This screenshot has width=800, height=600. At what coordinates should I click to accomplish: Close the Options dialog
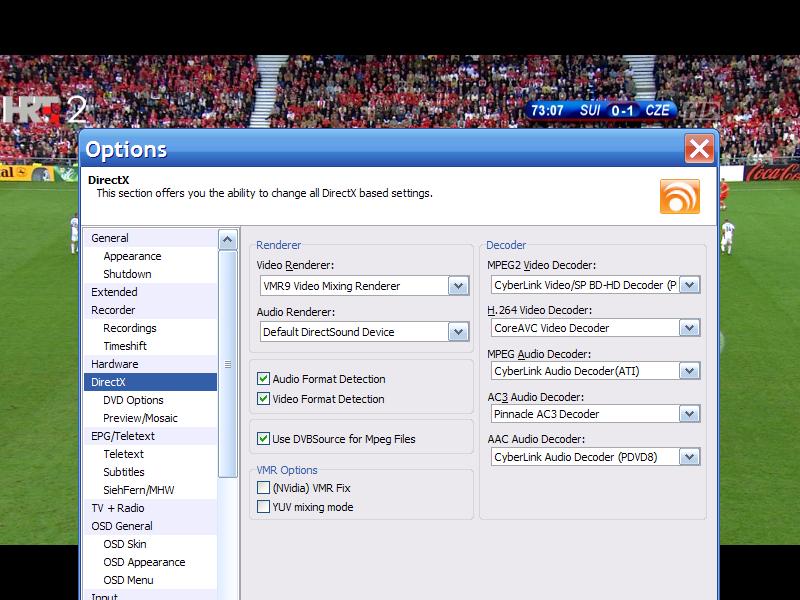tap(699, 149)
